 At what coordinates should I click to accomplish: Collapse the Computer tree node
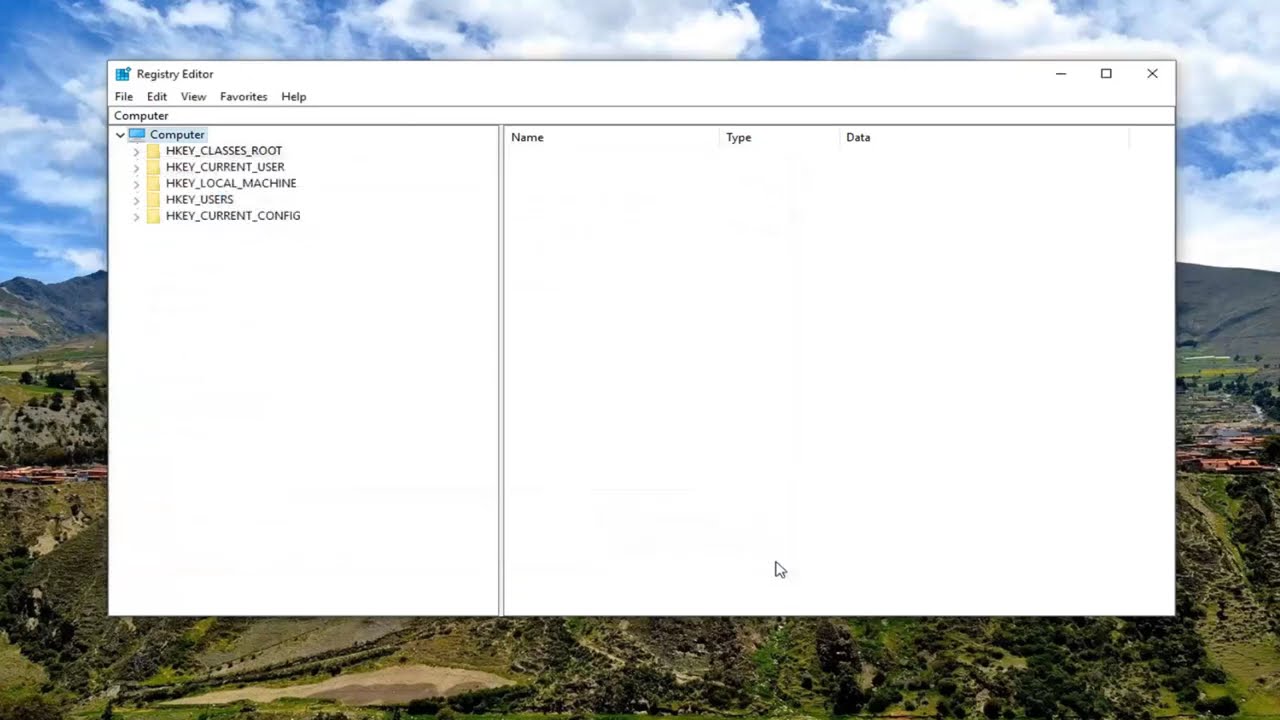tap(120, 135)
